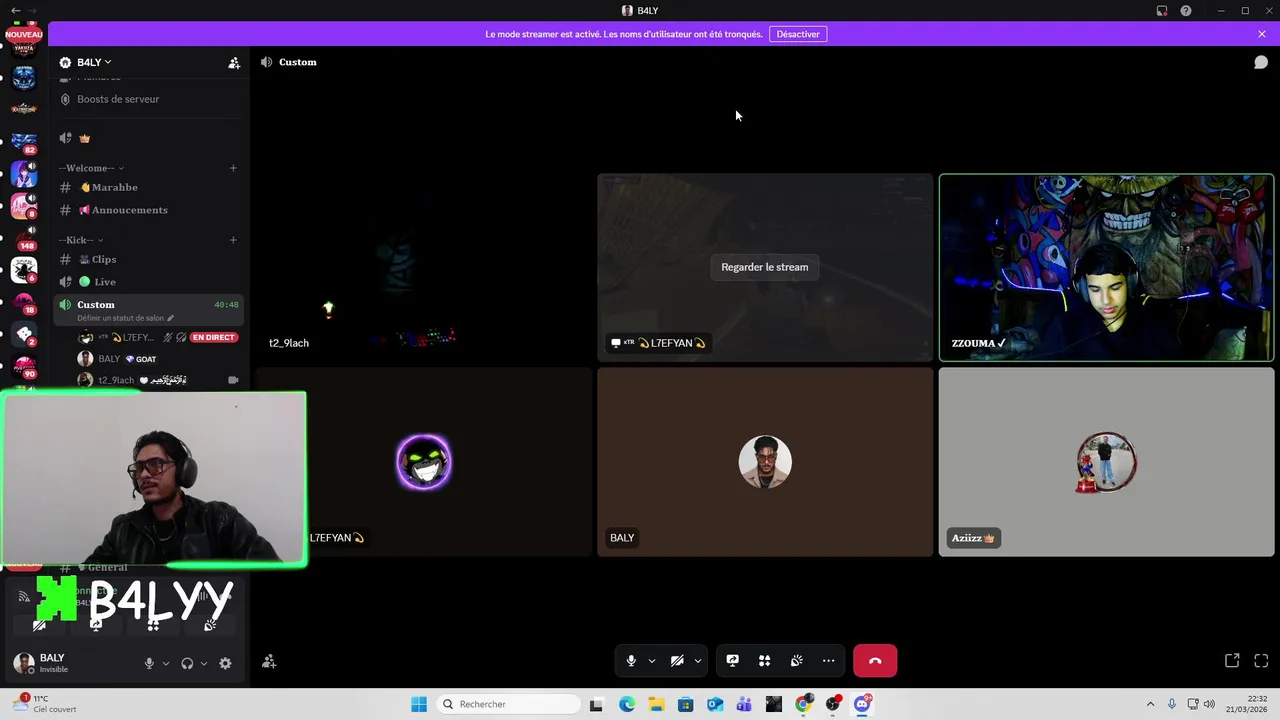Select BALY GOAT in the voice list

coord(158,359)
